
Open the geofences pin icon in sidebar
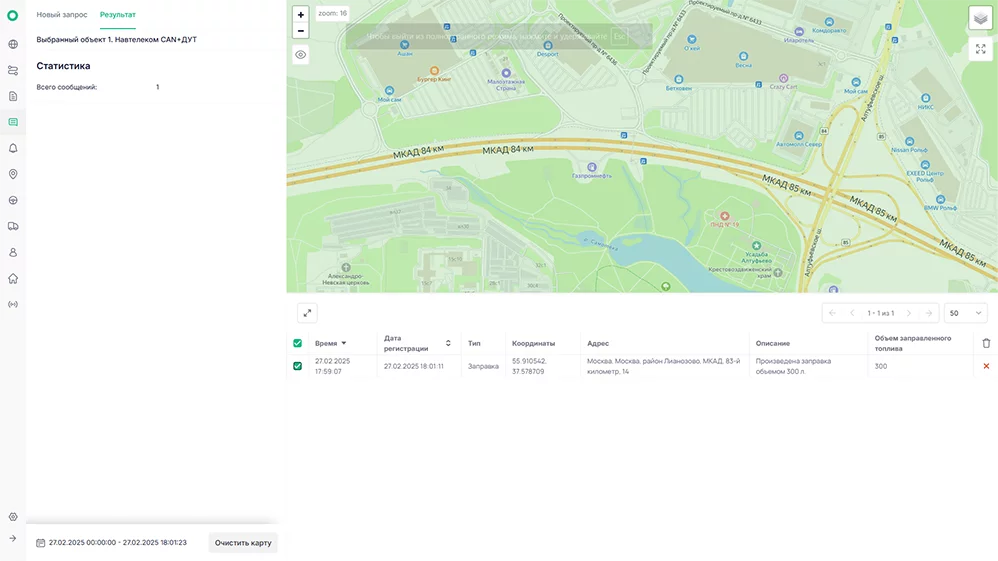click(x=13, y=174)
